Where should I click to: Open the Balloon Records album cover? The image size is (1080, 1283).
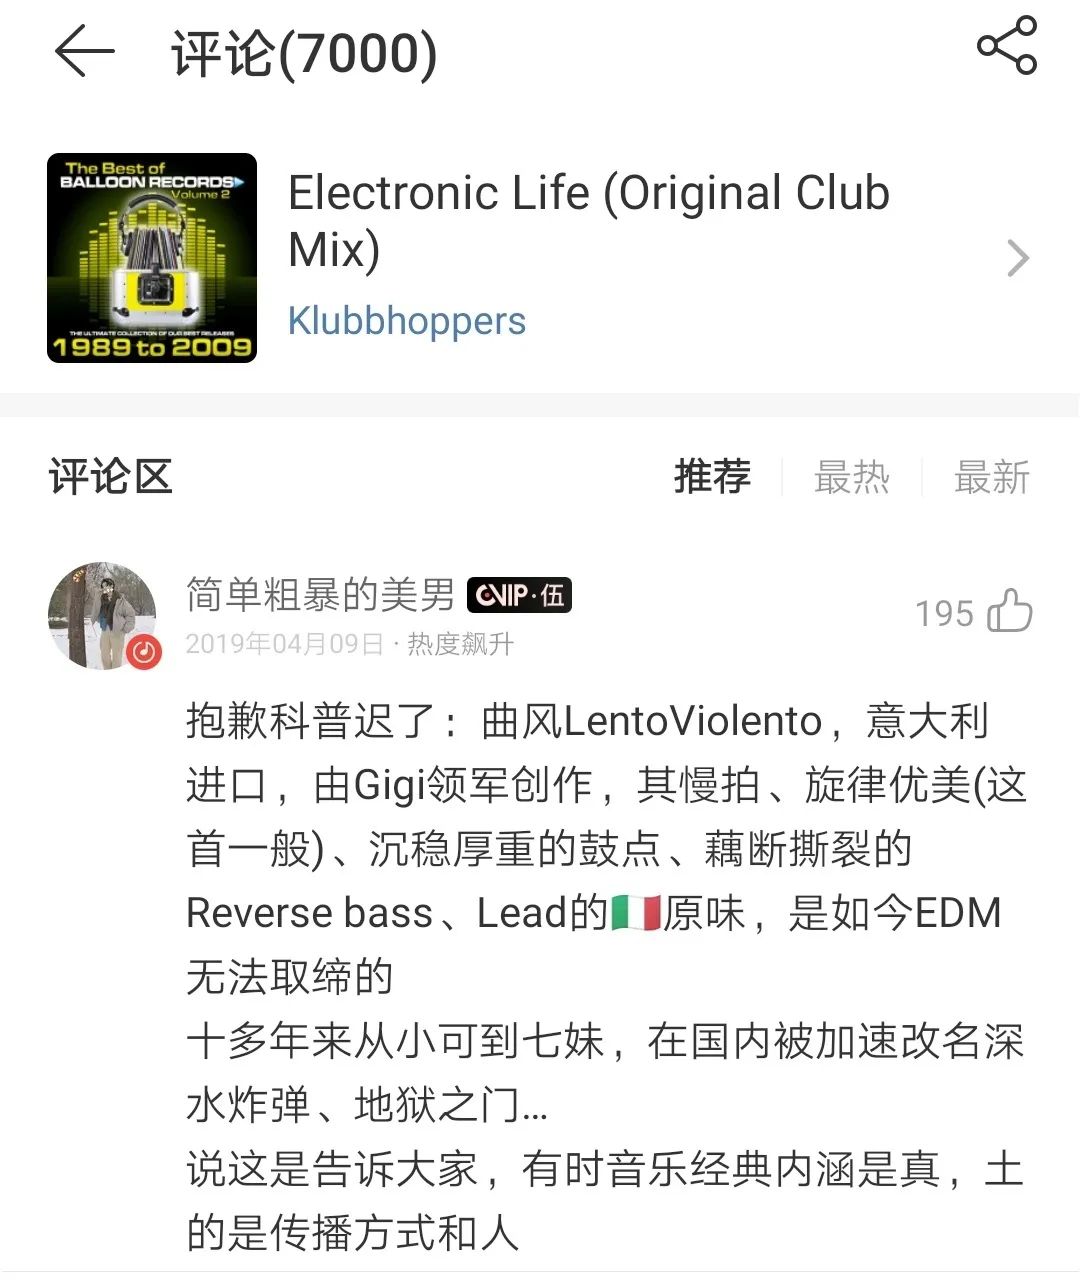tap(152, 258)
